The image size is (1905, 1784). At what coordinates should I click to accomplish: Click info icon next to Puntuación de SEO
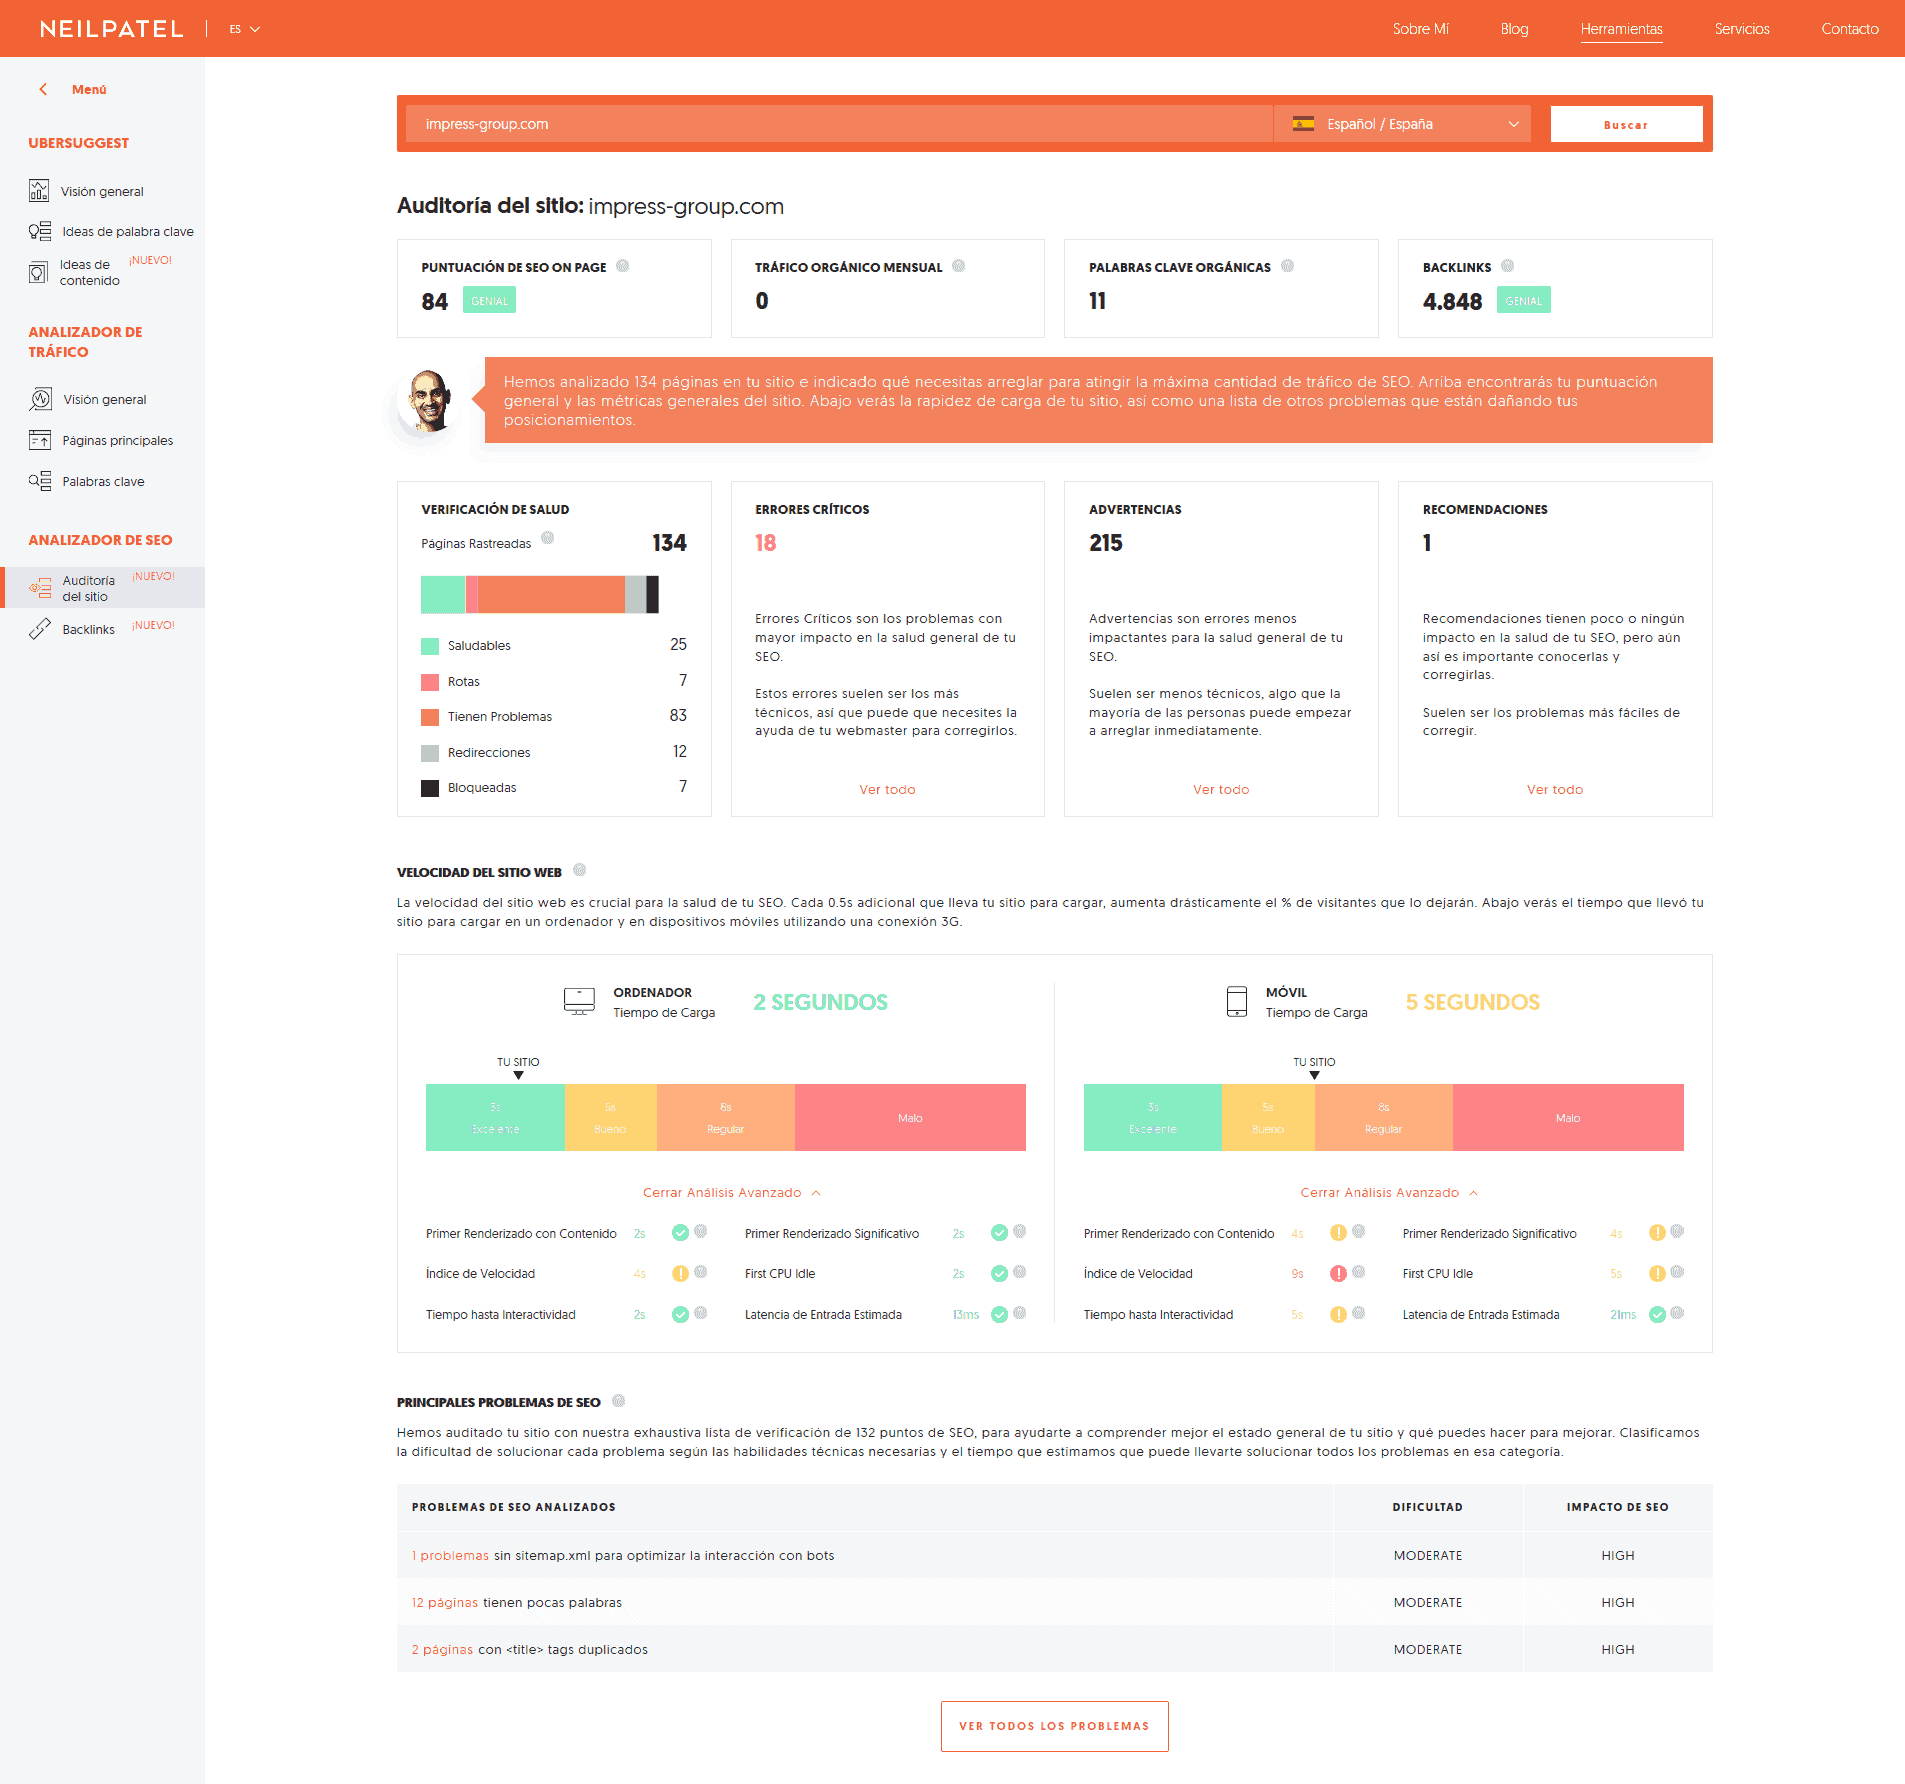(x=622, y=266)
